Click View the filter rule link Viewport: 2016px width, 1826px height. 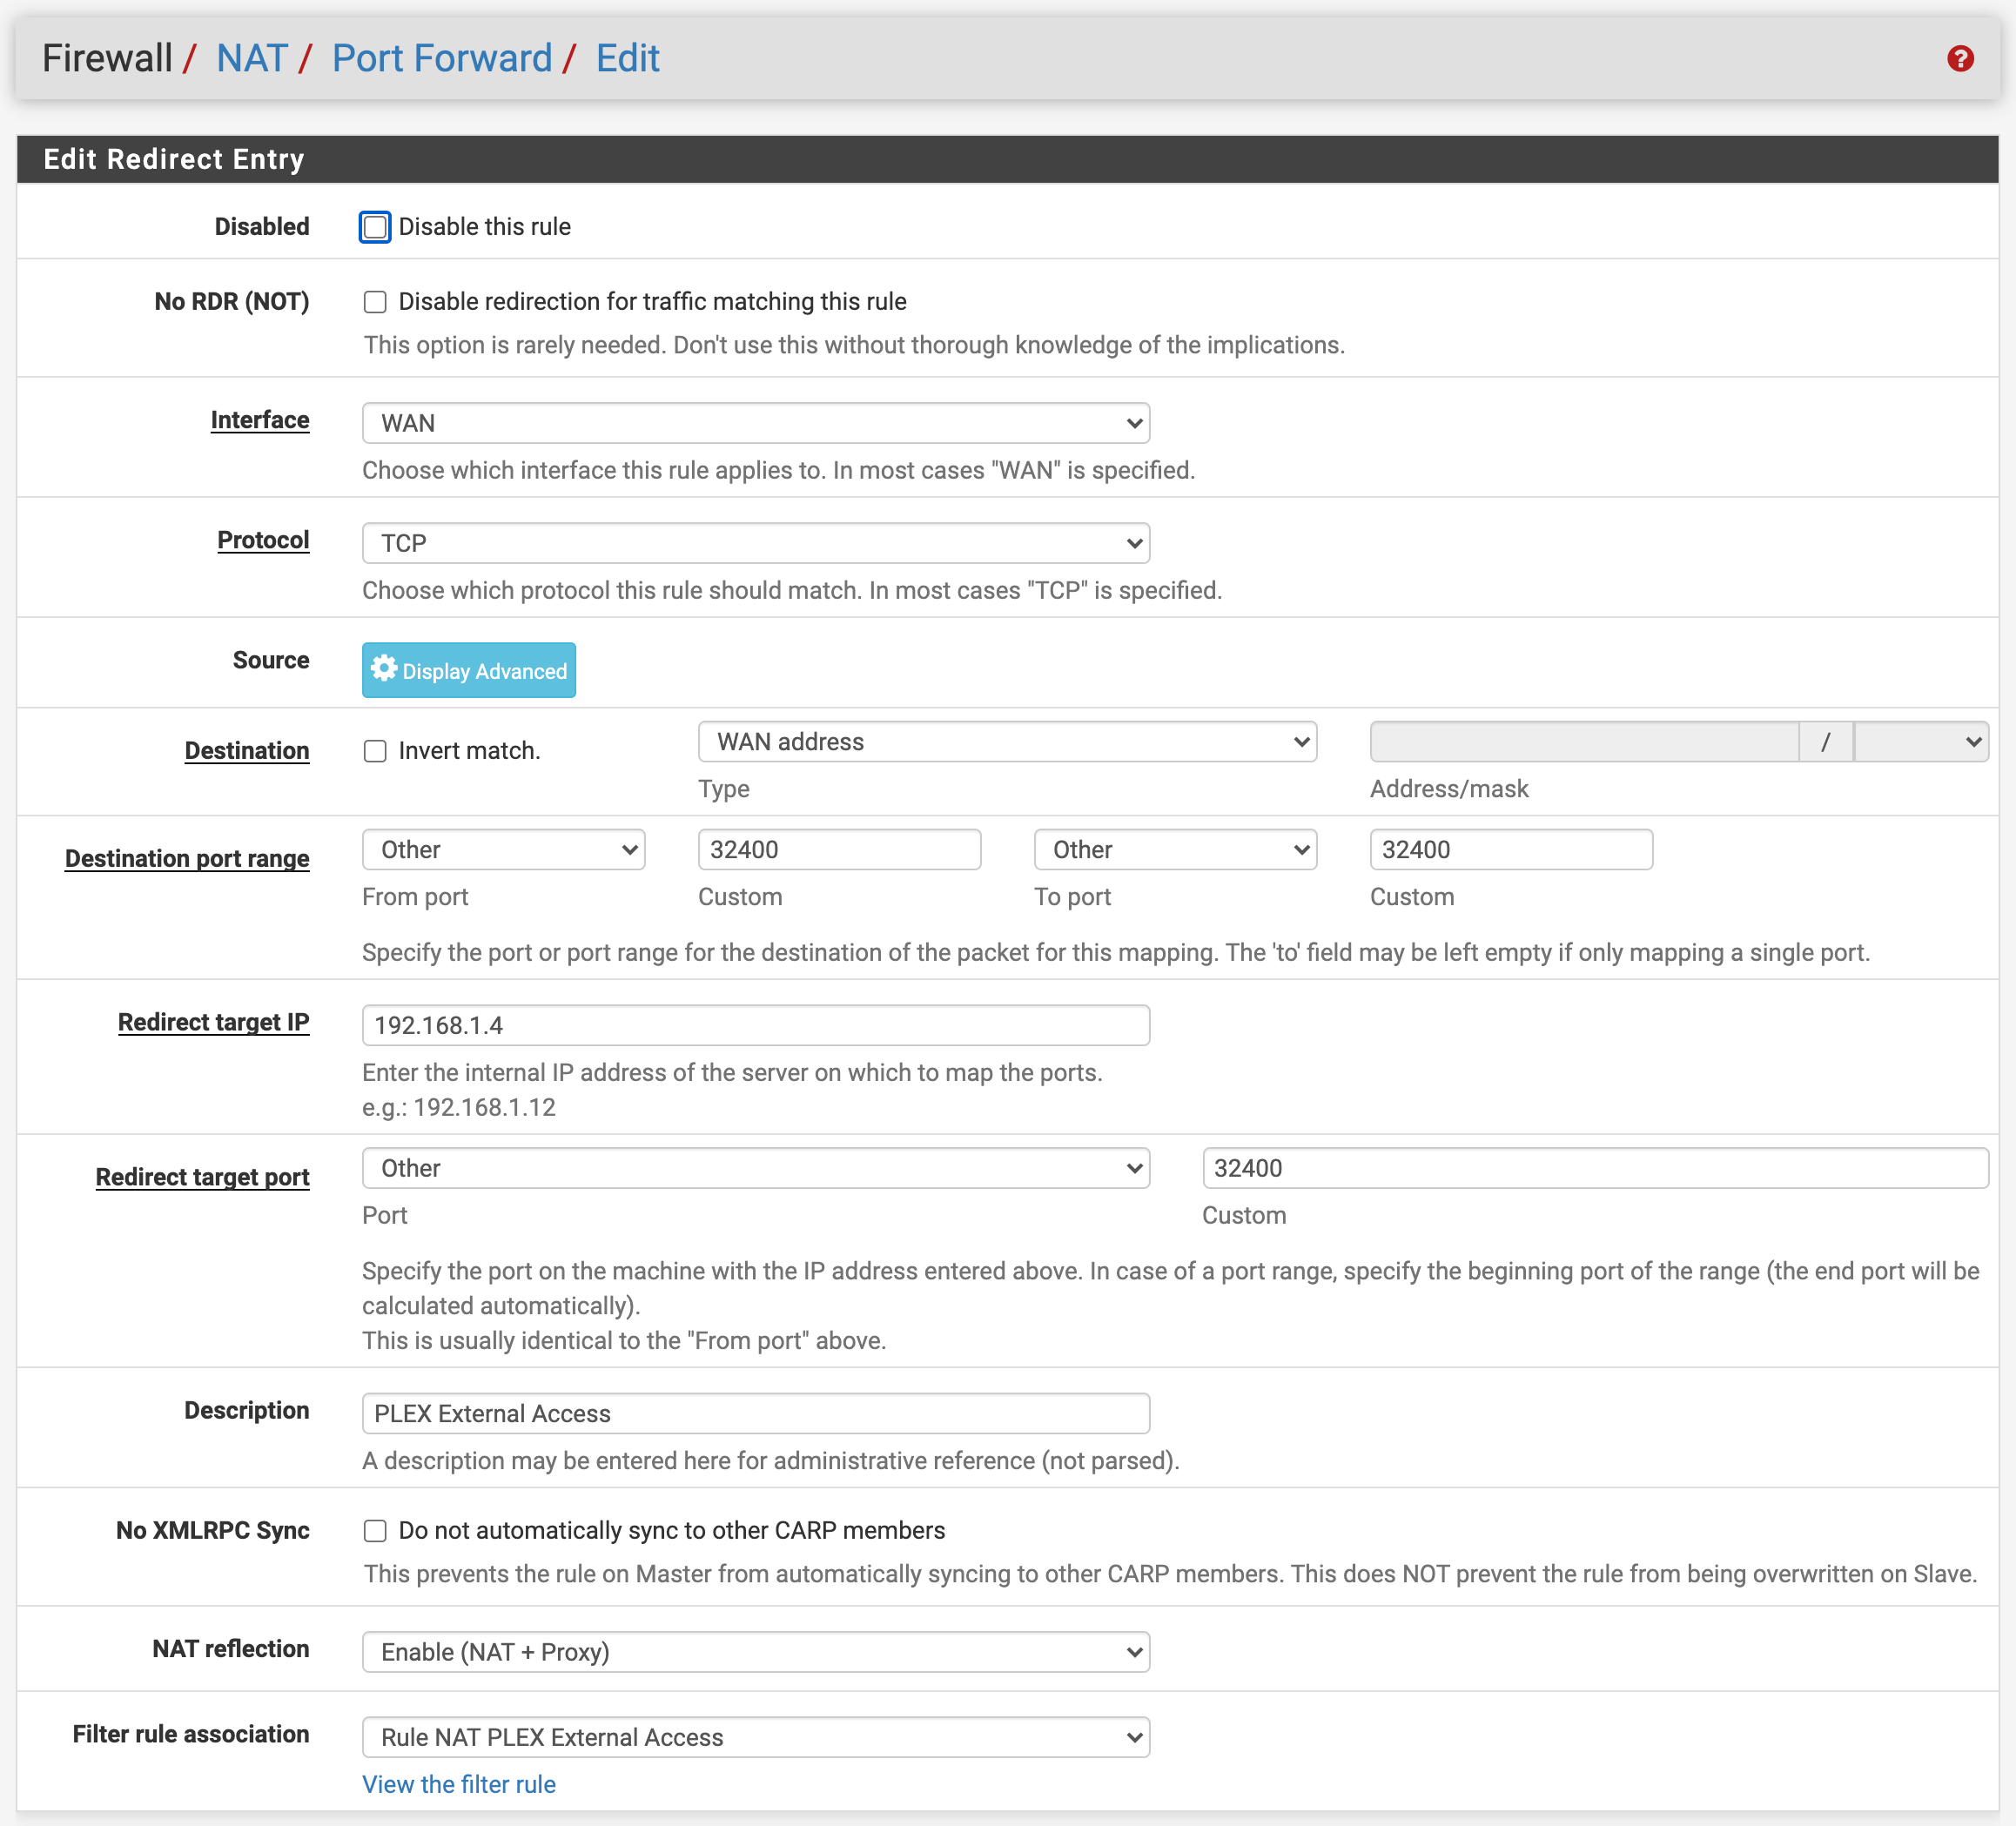(458, 1784)
